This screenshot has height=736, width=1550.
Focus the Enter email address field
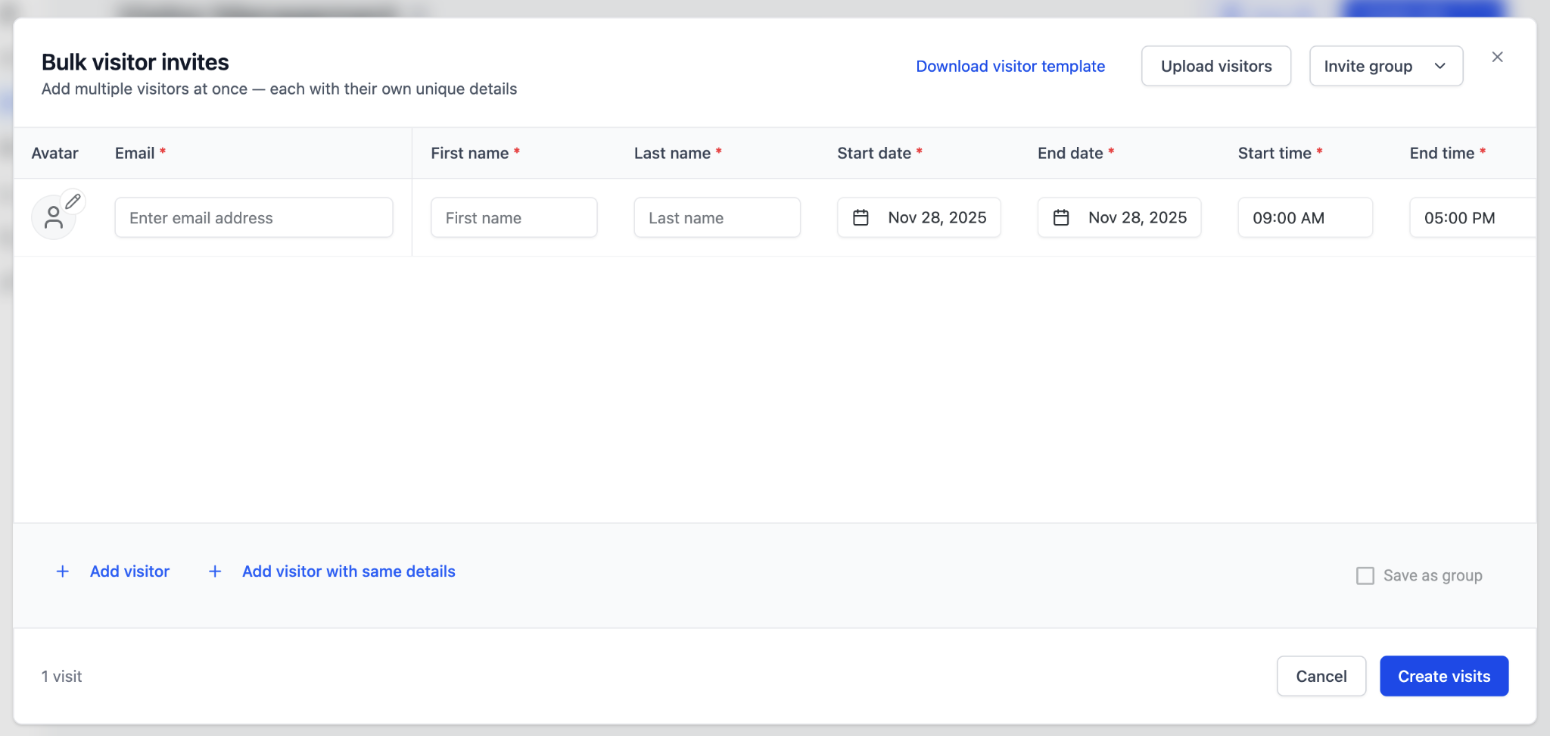tap(254, 218)
